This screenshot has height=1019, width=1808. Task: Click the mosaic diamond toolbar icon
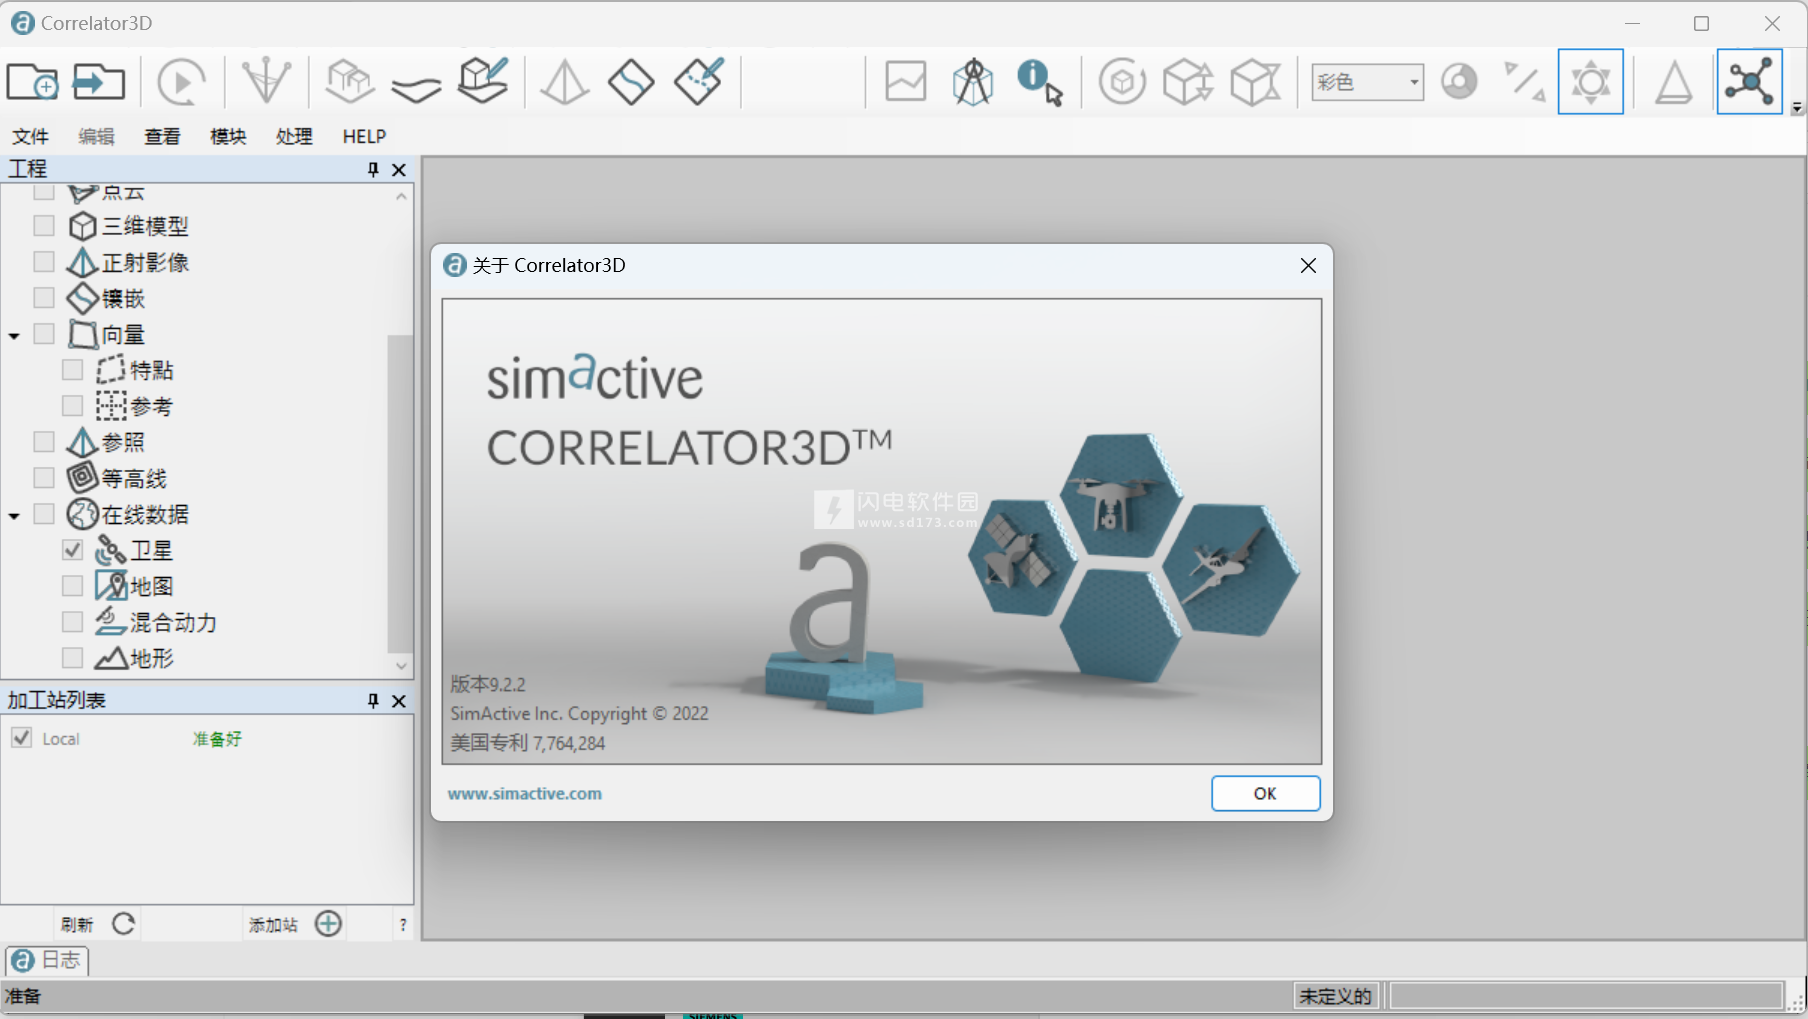coord(631,81)
